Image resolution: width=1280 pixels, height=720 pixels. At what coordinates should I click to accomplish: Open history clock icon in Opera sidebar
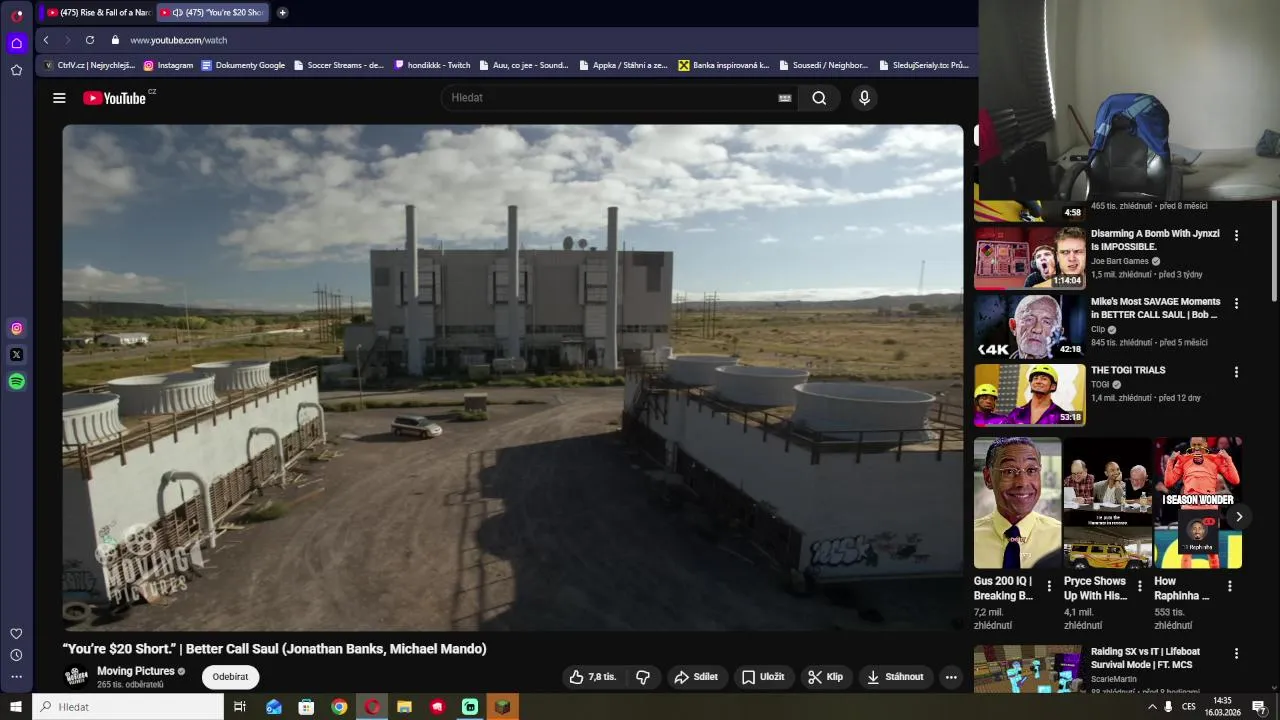pos(16,655)
